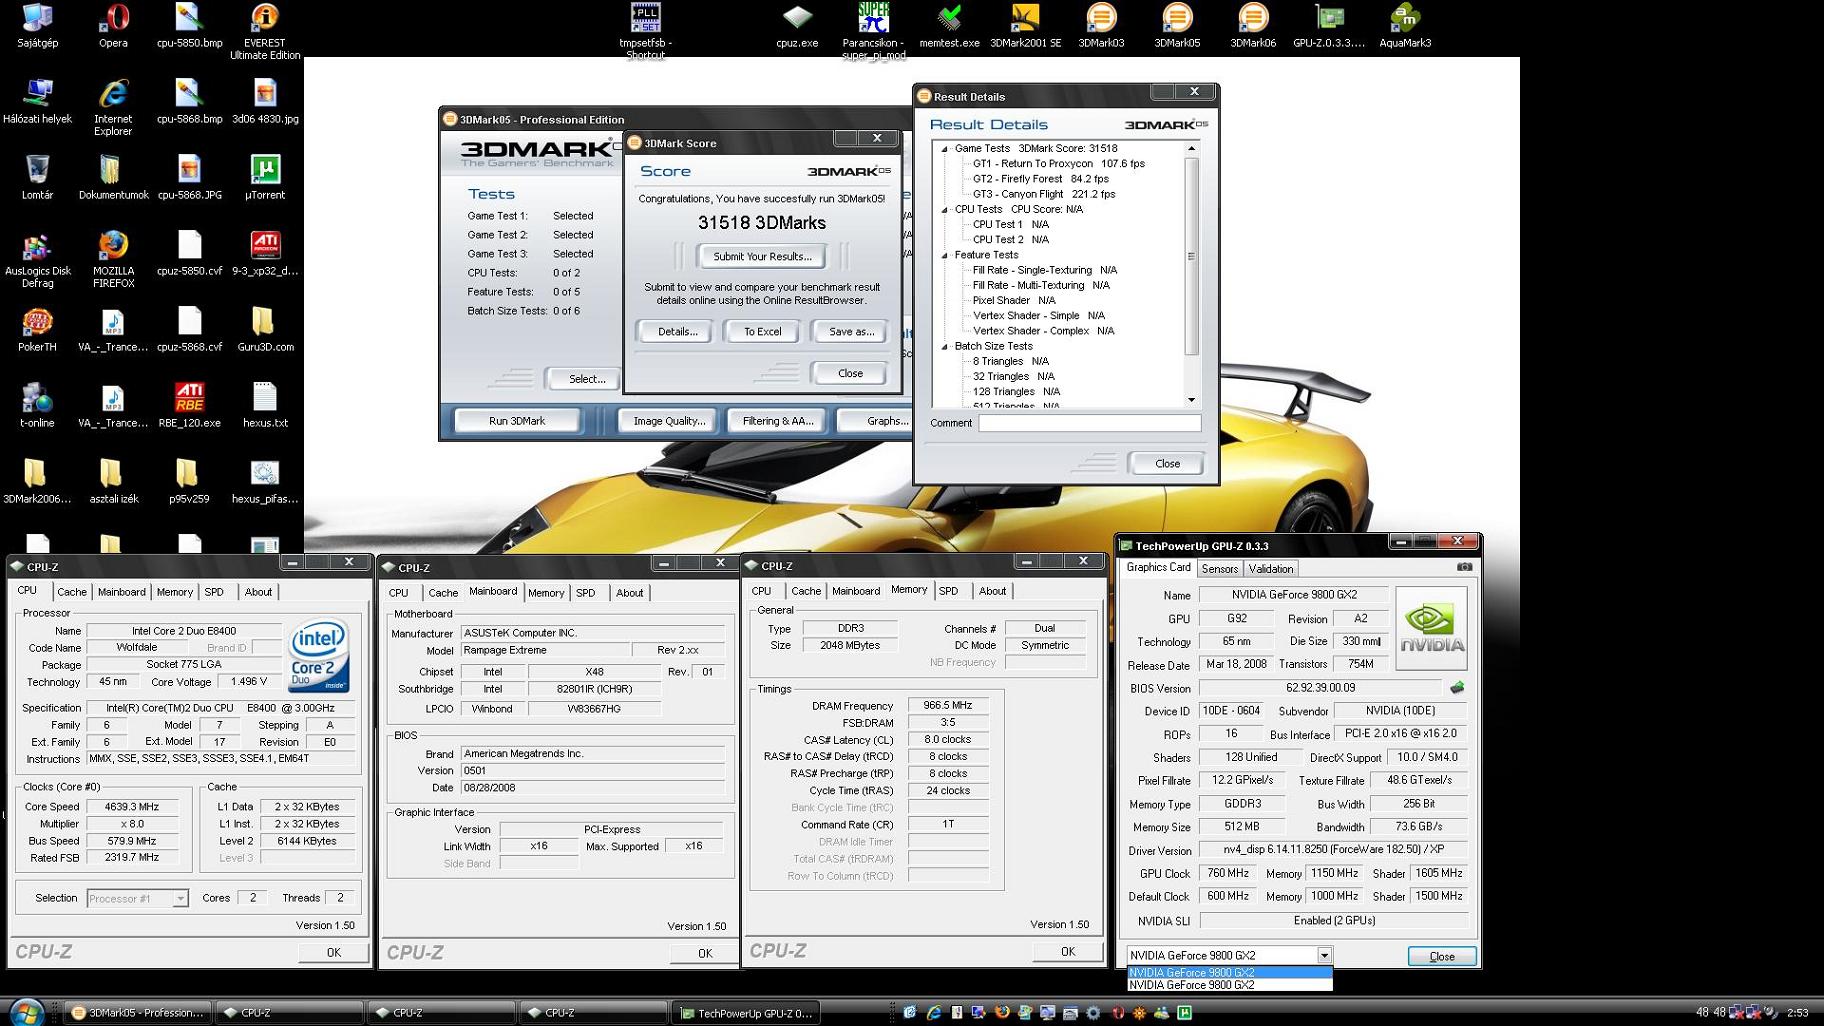The width and height of the screenshot is (1824, 1026).
Task: Open SPD tab in the Memory CPU-Z window
Action: click(948, 591)
